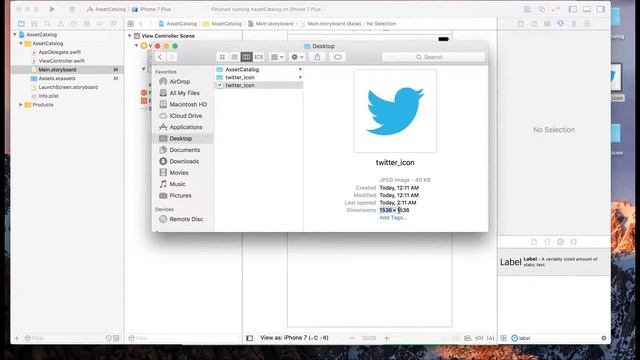Viewport: 640px width, 360px height.
Task: Select AssetCatalog scheme in Xcode toolbar
Action: click(x=106, y=9)
